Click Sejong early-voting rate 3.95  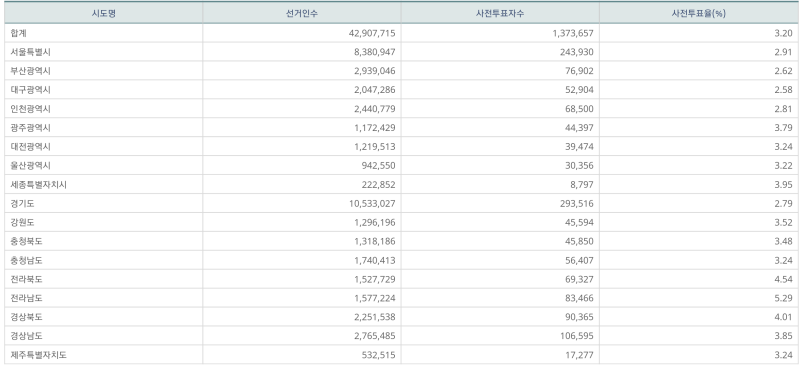pos(783,185)
